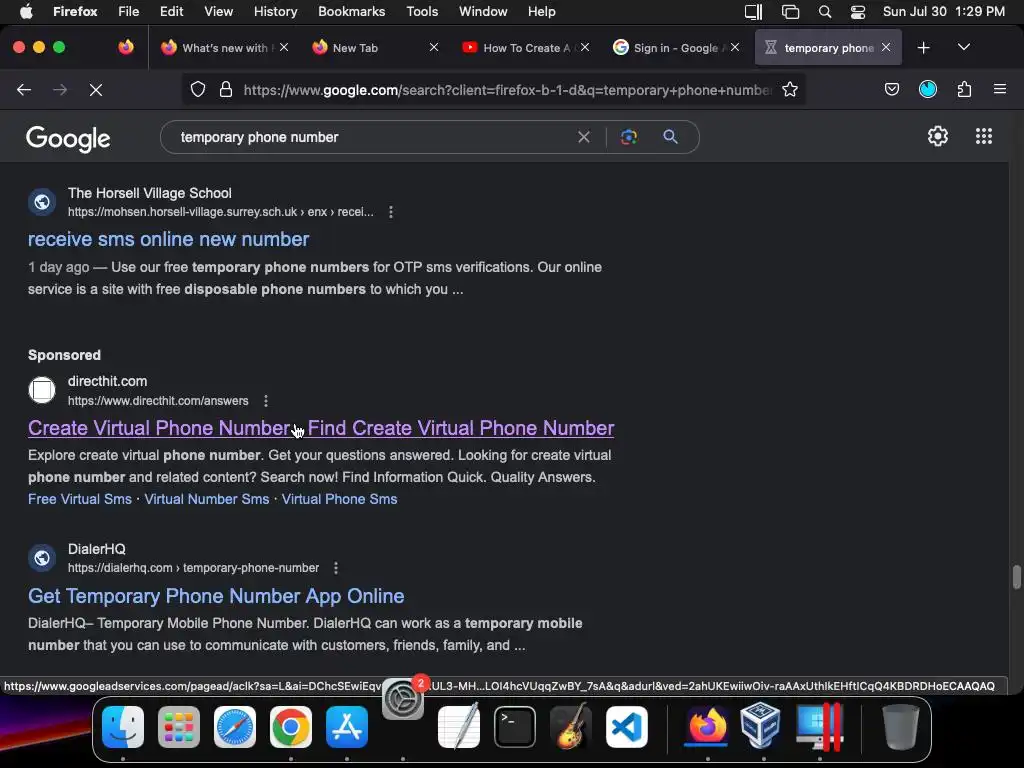Open System Settings in the dock

tap(403, 699)
